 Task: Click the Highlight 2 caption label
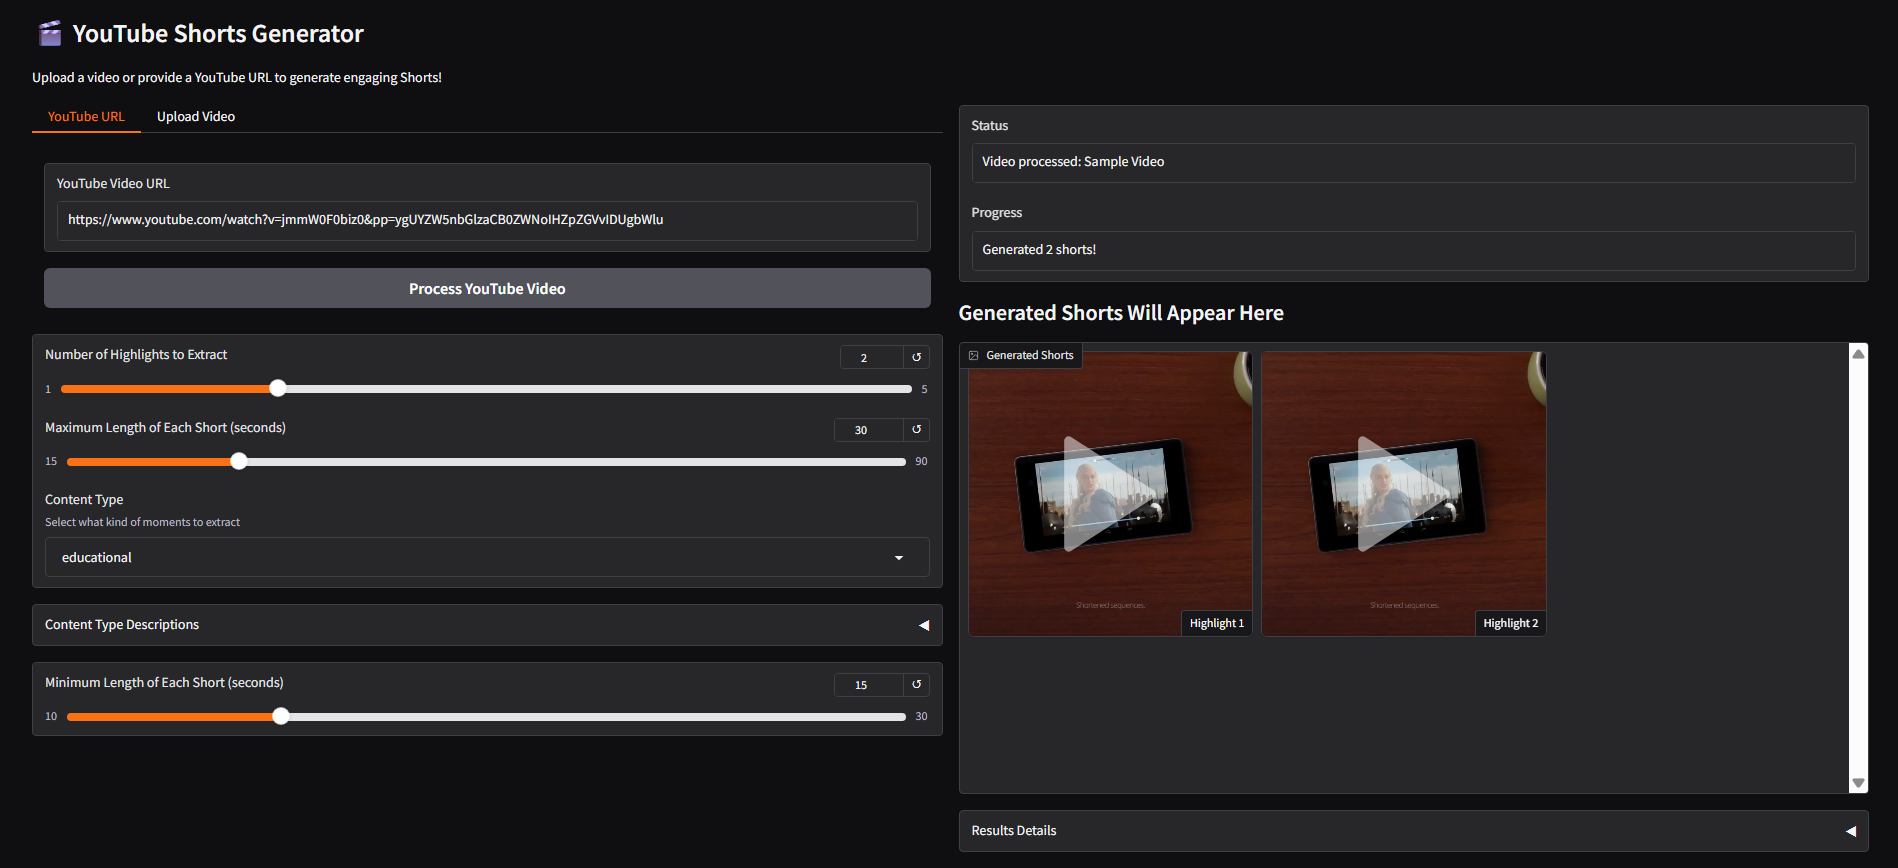(1511, 623)
